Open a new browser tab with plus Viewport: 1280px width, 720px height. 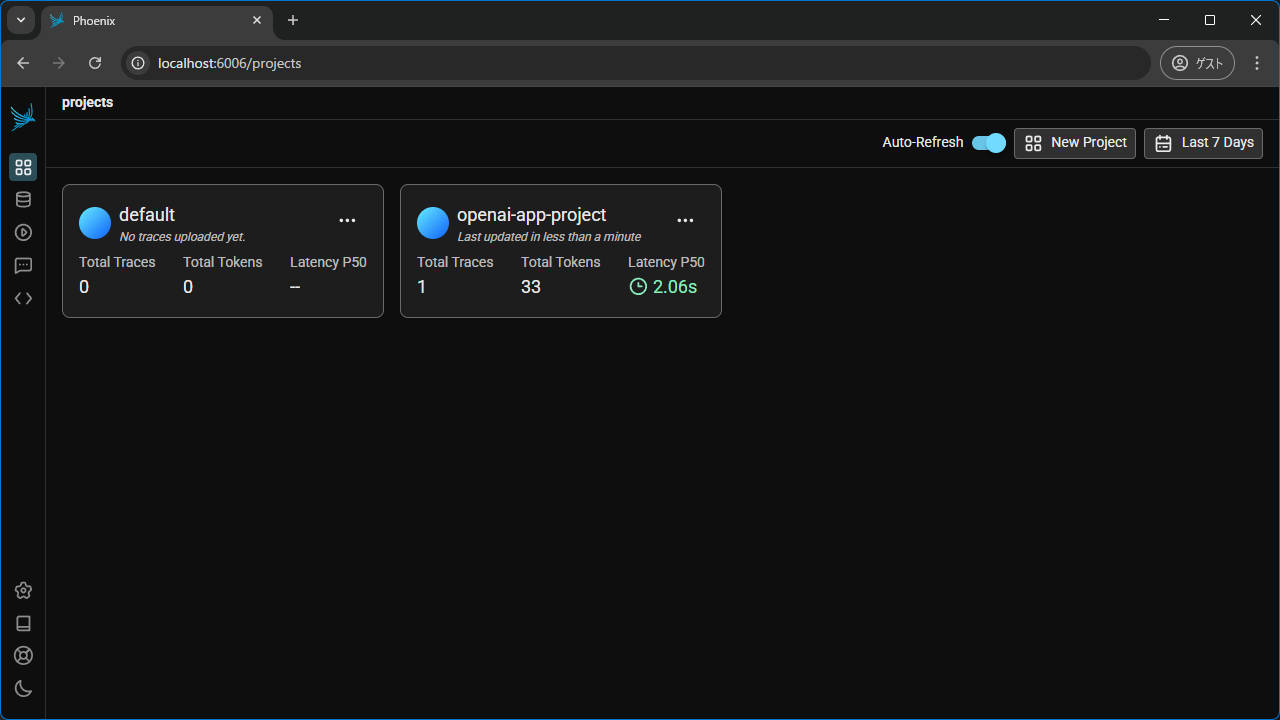293,20
